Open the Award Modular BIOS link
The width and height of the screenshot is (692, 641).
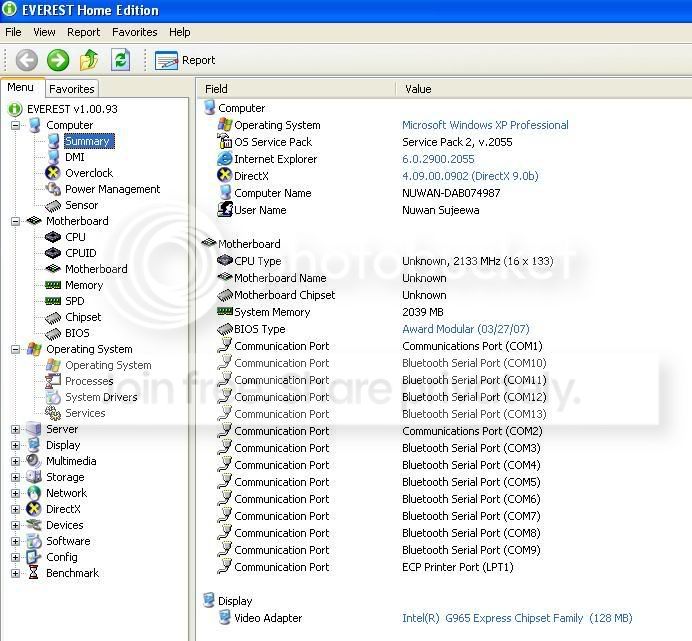tap(466, 329)
